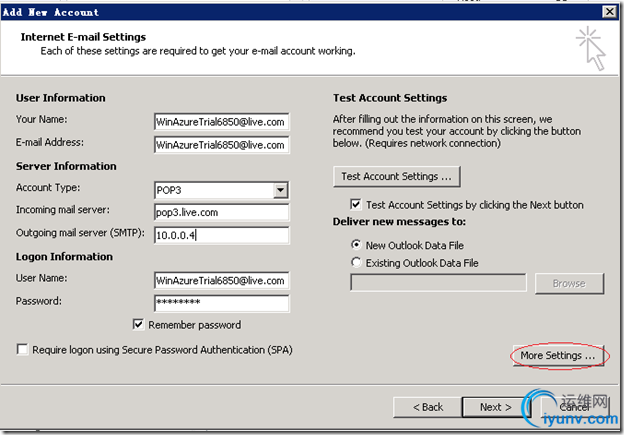624x435 pixels.
Task: Enable Require logon using SPA checkbox
Action: tap(22, 349)
